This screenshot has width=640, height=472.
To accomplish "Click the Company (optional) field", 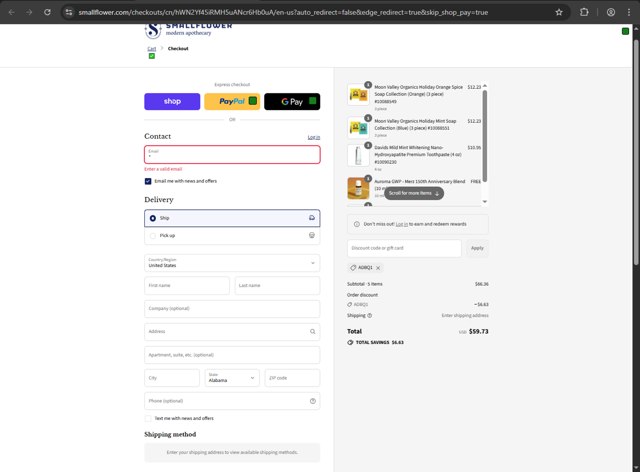I will point(232,309).
